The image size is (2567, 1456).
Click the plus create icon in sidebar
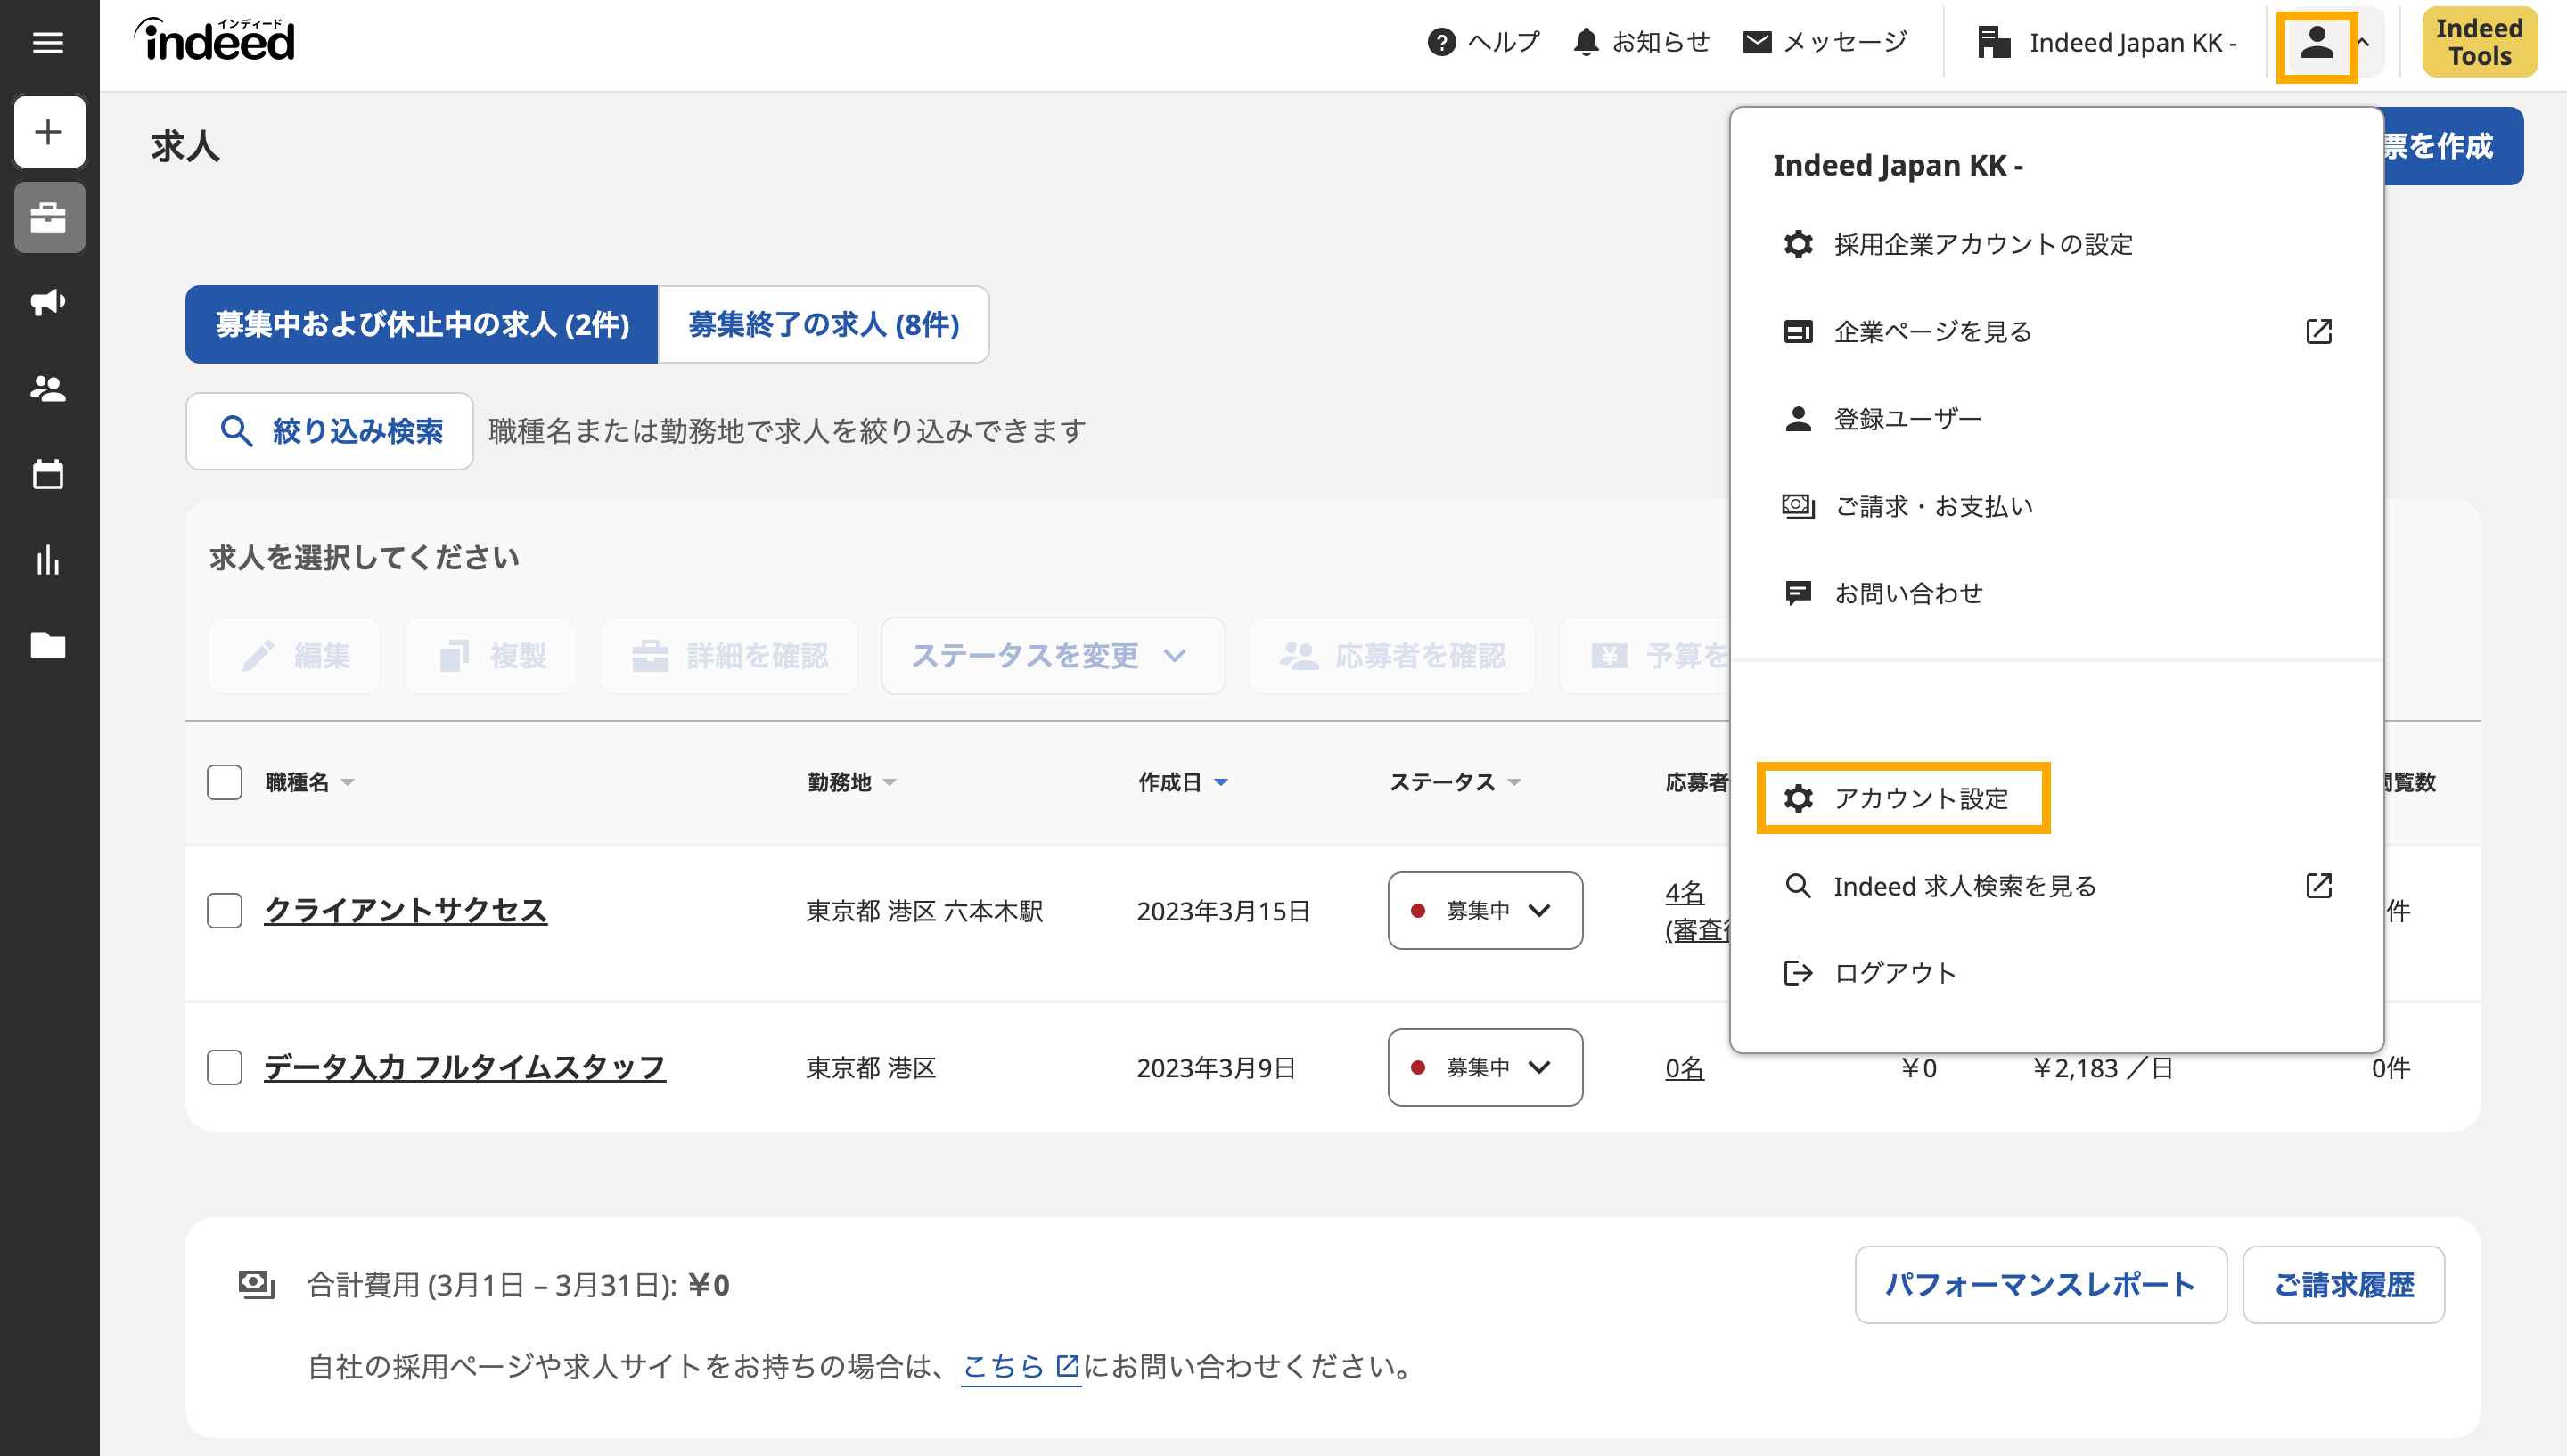pyautogui.click(x=49, y=132)
